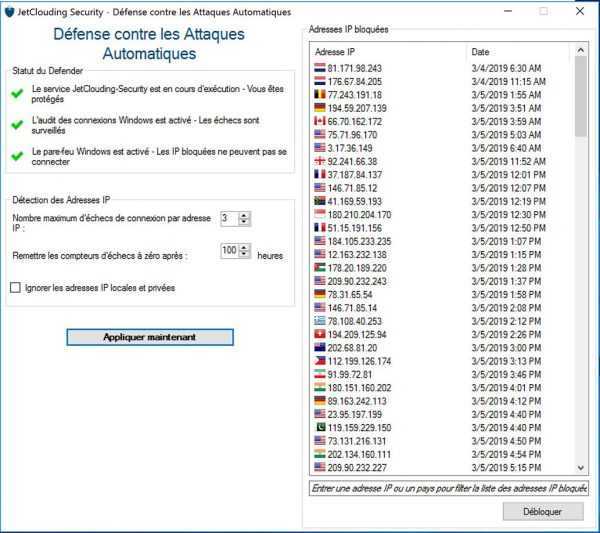Screen dimensions: 600x533
Task: Close the JetClouding Security window
Action: coord(580,11)
